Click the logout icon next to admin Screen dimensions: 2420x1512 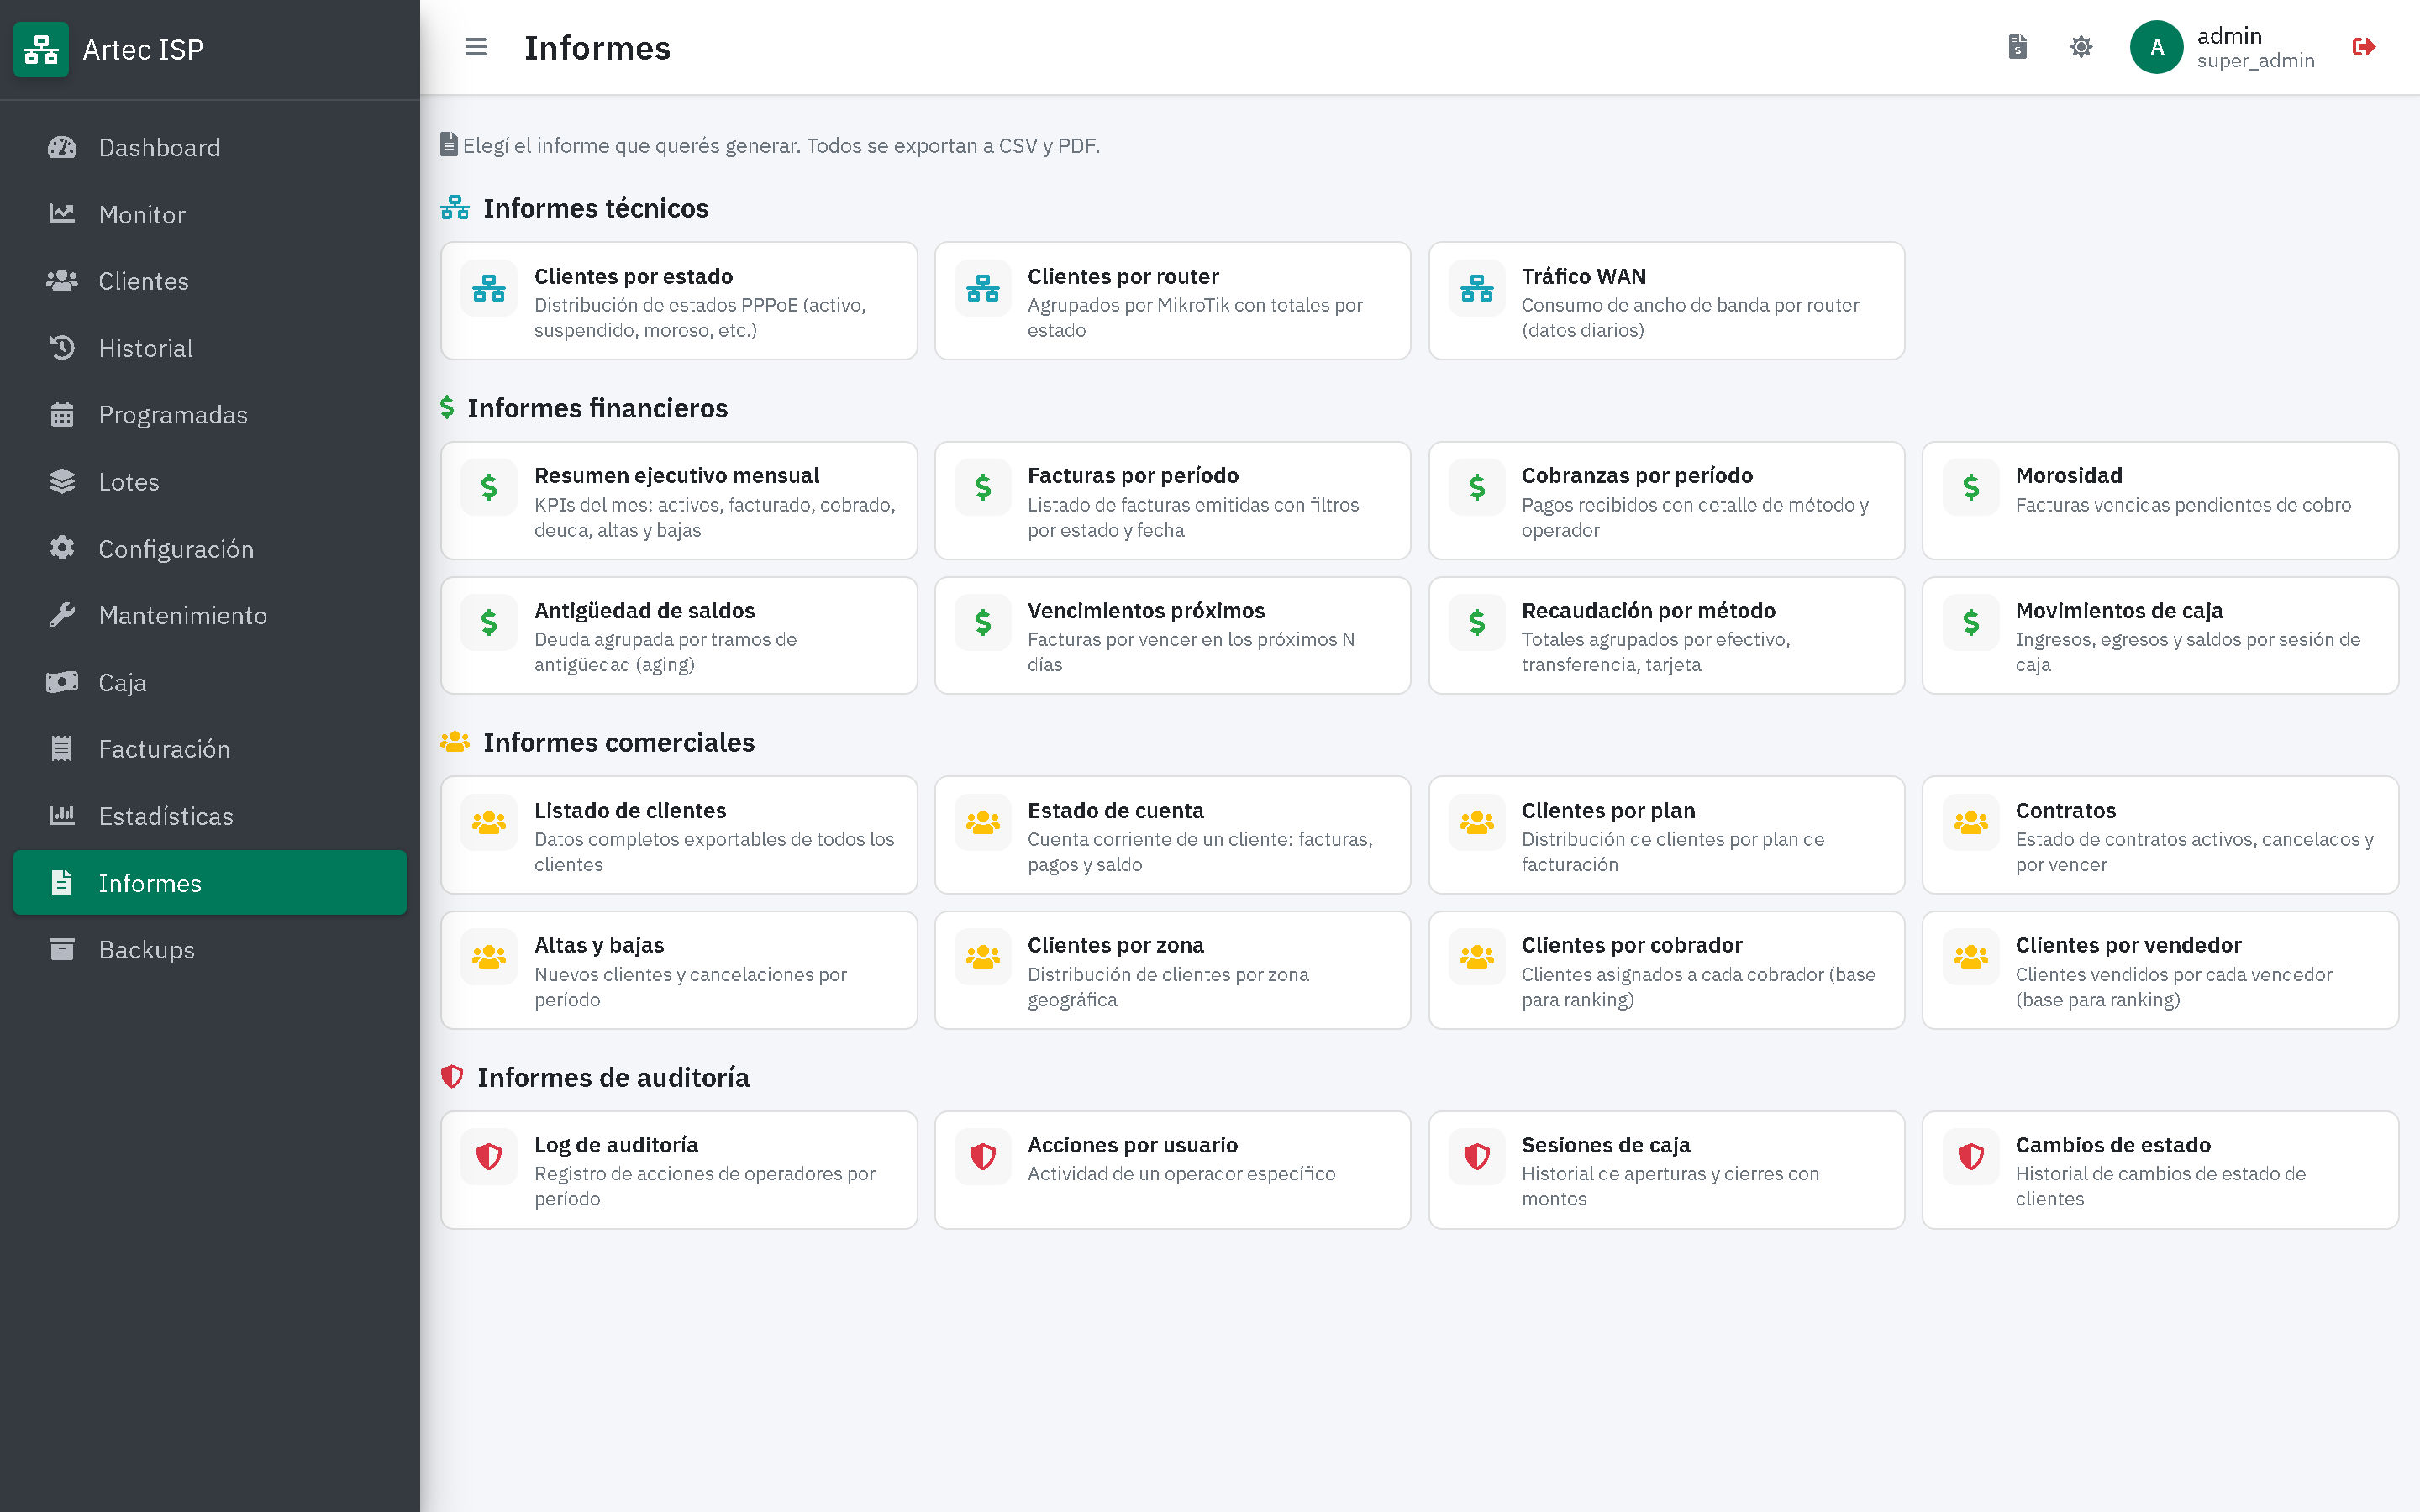click(2364, 47)
